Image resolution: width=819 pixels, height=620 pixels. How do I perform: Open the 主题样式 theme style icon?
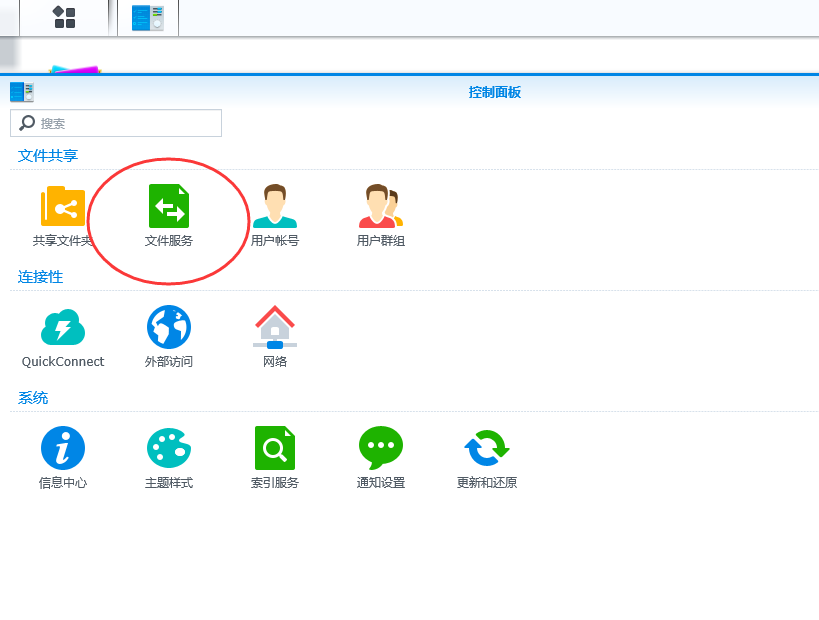169,448
